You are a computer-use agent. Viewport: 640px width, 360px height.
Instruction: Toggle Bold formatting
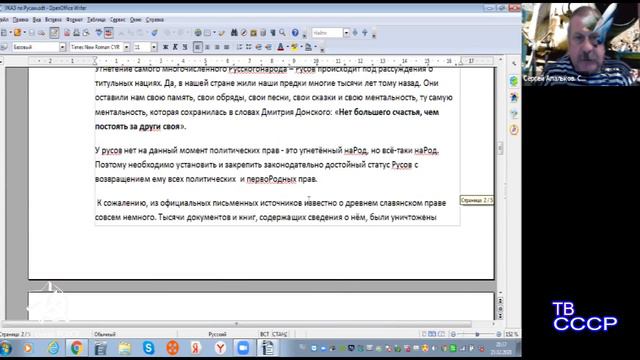[x=165, y=47]
